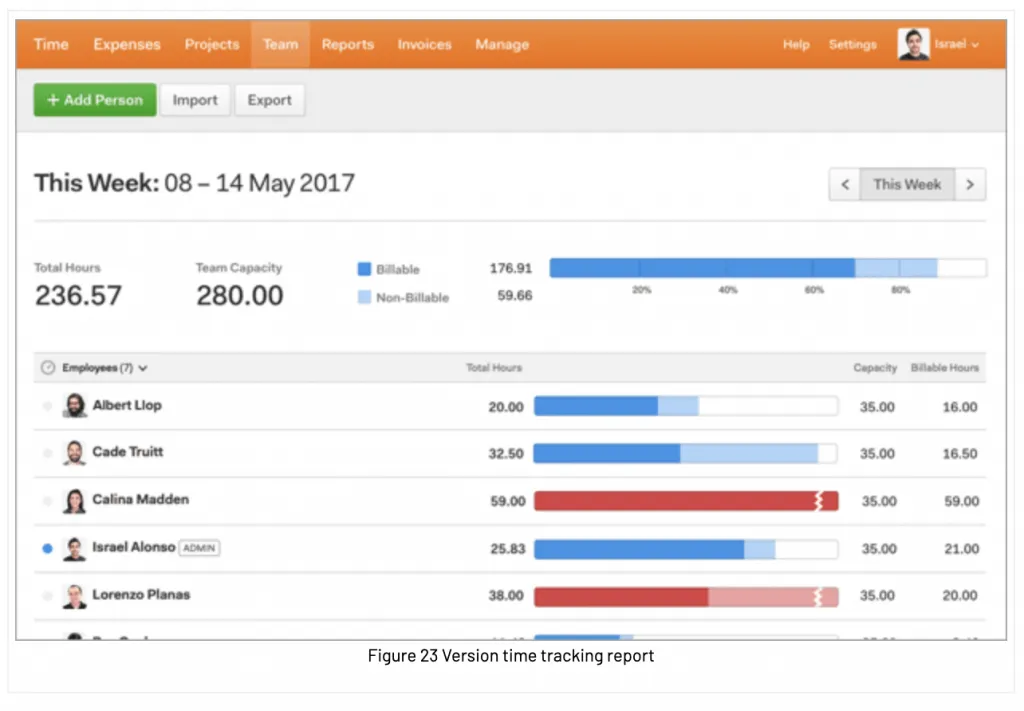
Task: Toggle status dot for Lorenzo Planas
Action: (47, 596)
